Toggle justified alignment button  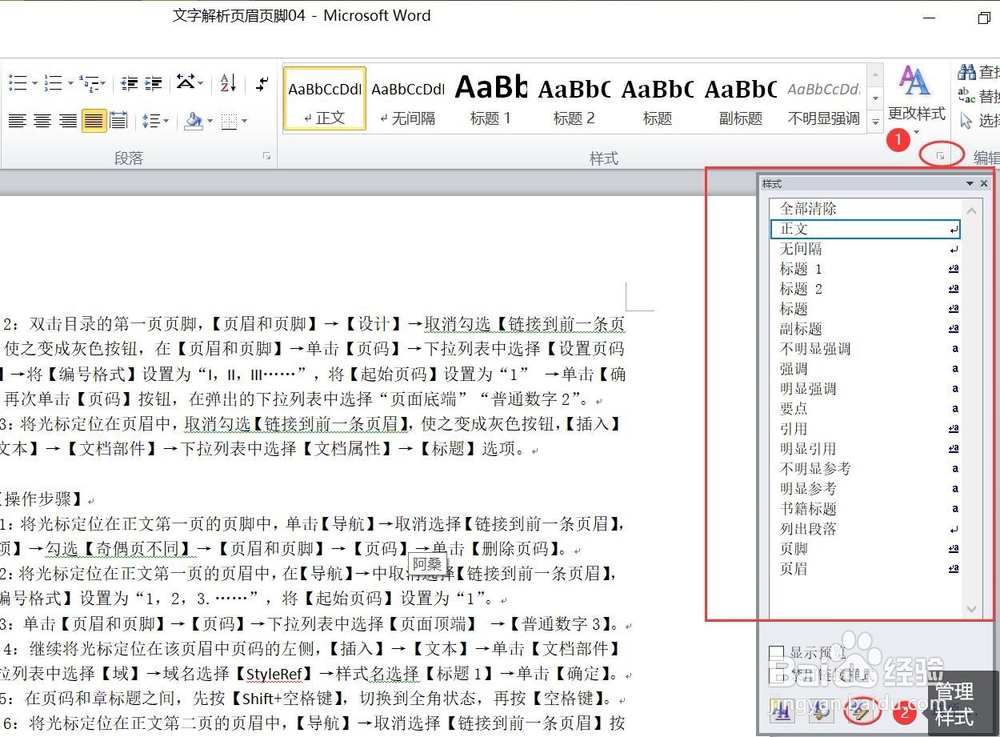pyautogui.click(x=93, y=120)
